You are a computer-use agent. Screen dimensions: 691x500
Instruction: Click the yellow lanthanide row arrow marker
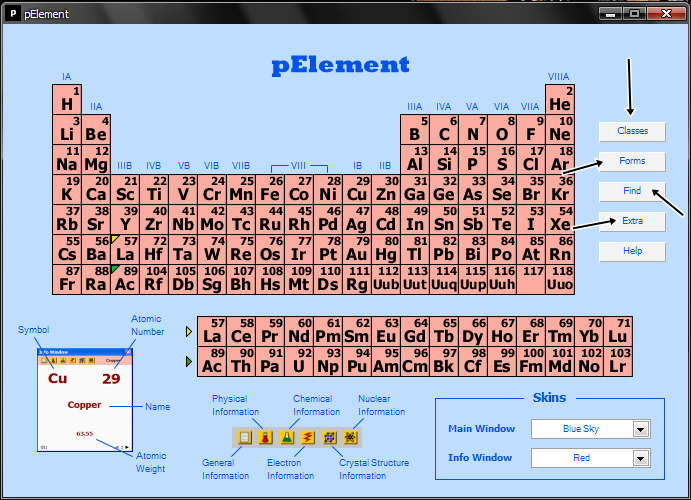[189, 332]
